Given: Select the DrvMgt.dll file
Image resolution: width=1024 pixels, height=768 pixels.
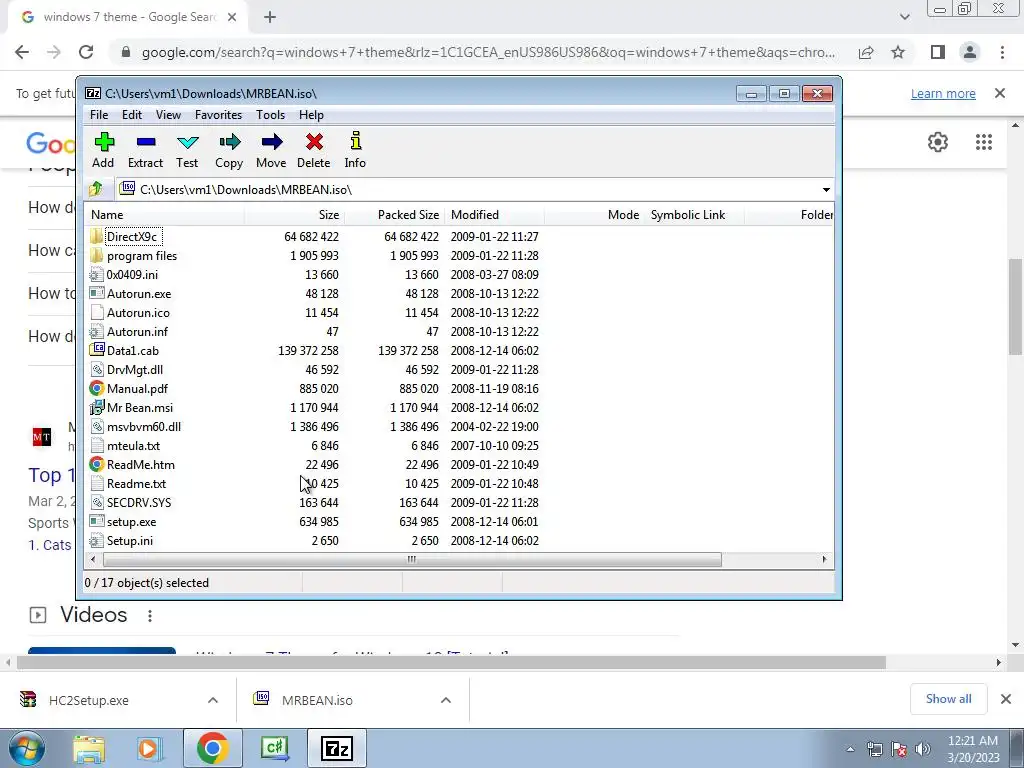Looking at the screenshot, I should 135,370.
